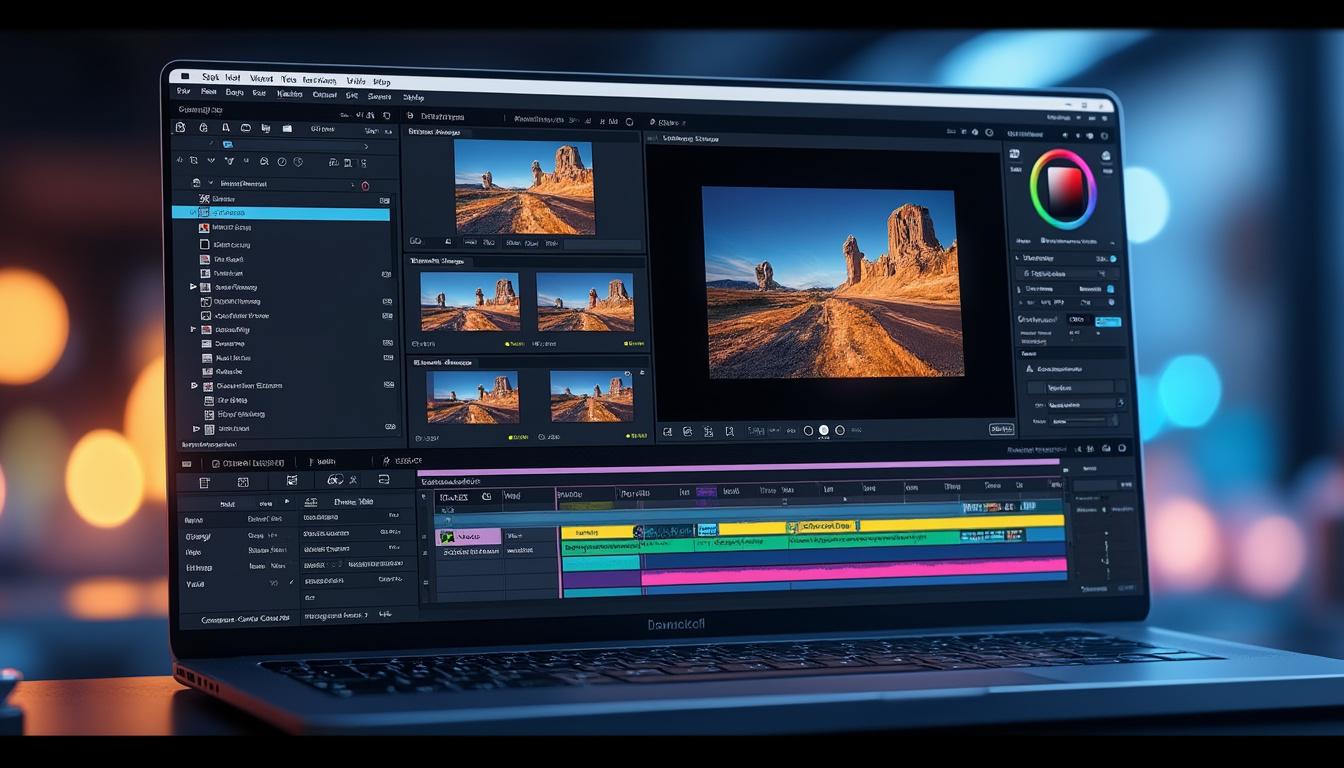Select lilac clip label in timeline track header
Screen dimensions: 1344x768
click(x=469, y=537)
